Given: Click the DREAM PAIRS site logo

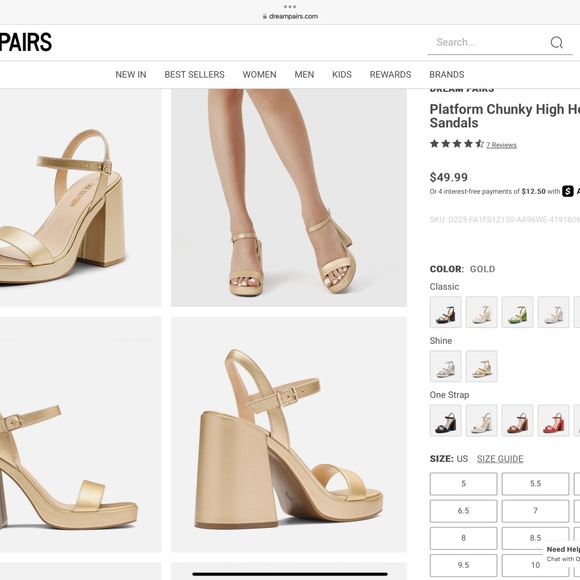Looking at the screenshot, I should (26, 42).
